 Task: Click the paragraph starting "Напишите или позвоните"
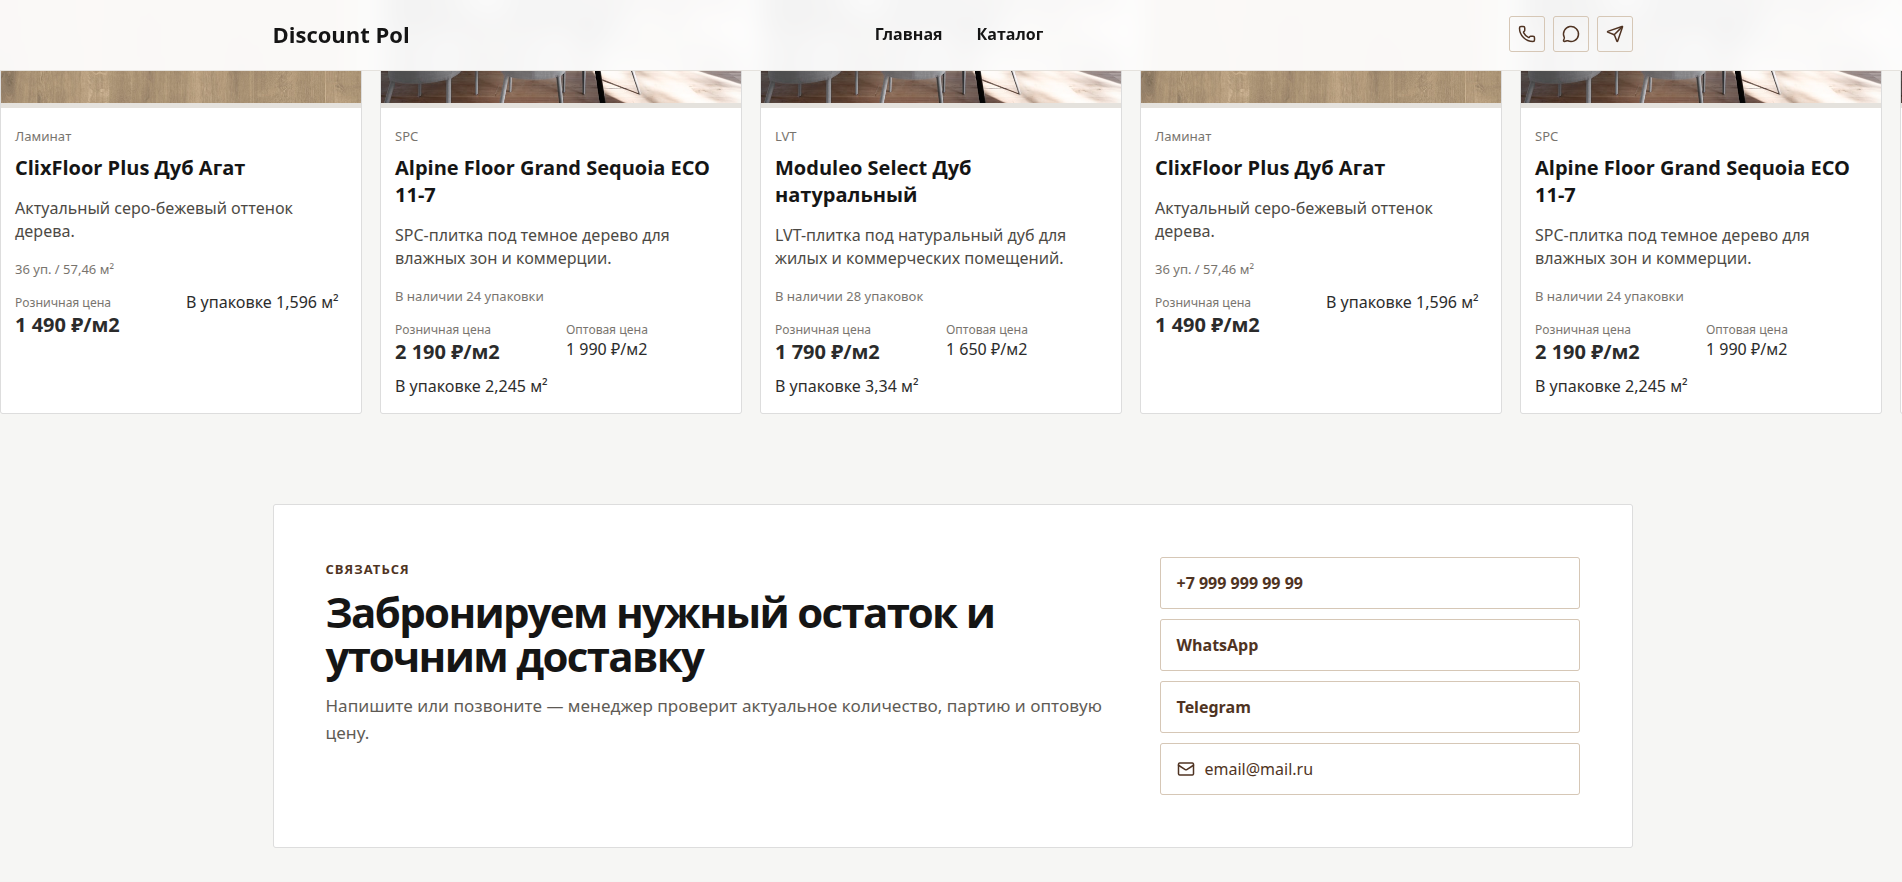713,719
